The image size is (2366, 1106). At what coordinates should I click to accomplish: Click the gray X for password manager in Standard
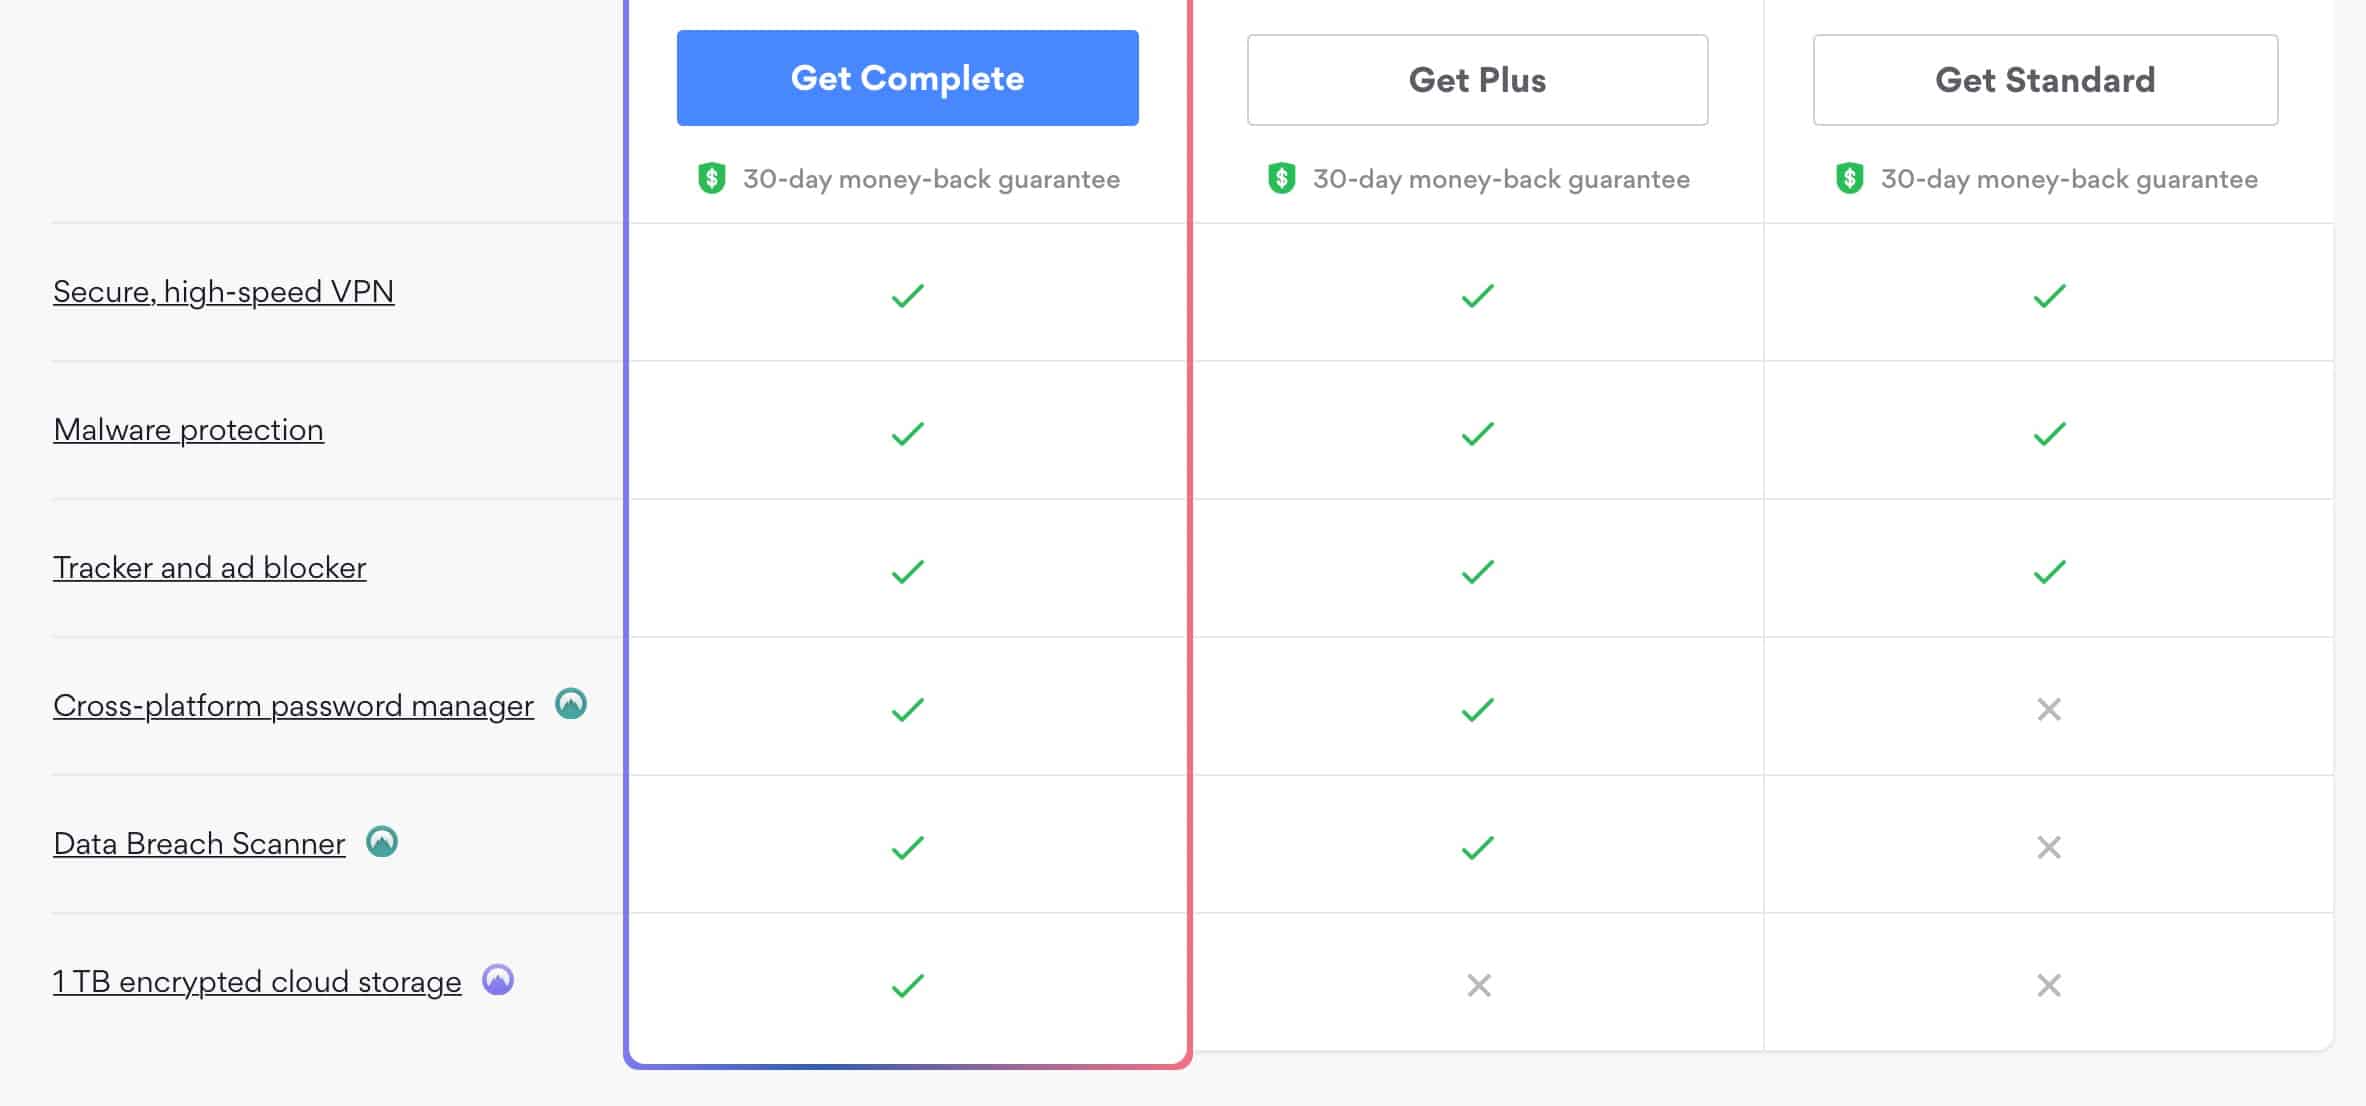coord(2049,710)
